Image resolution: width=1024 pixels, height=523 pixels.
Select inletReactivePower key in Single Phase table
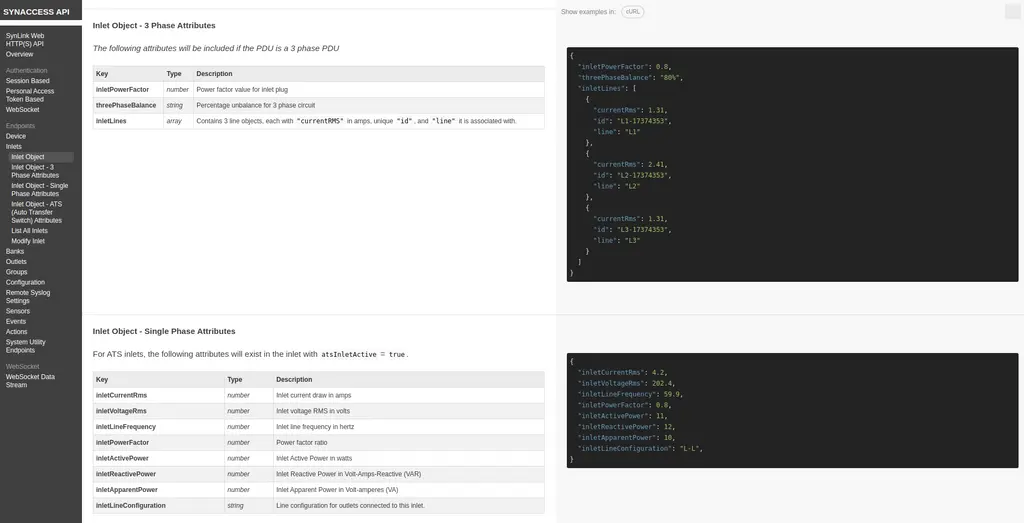126,474
